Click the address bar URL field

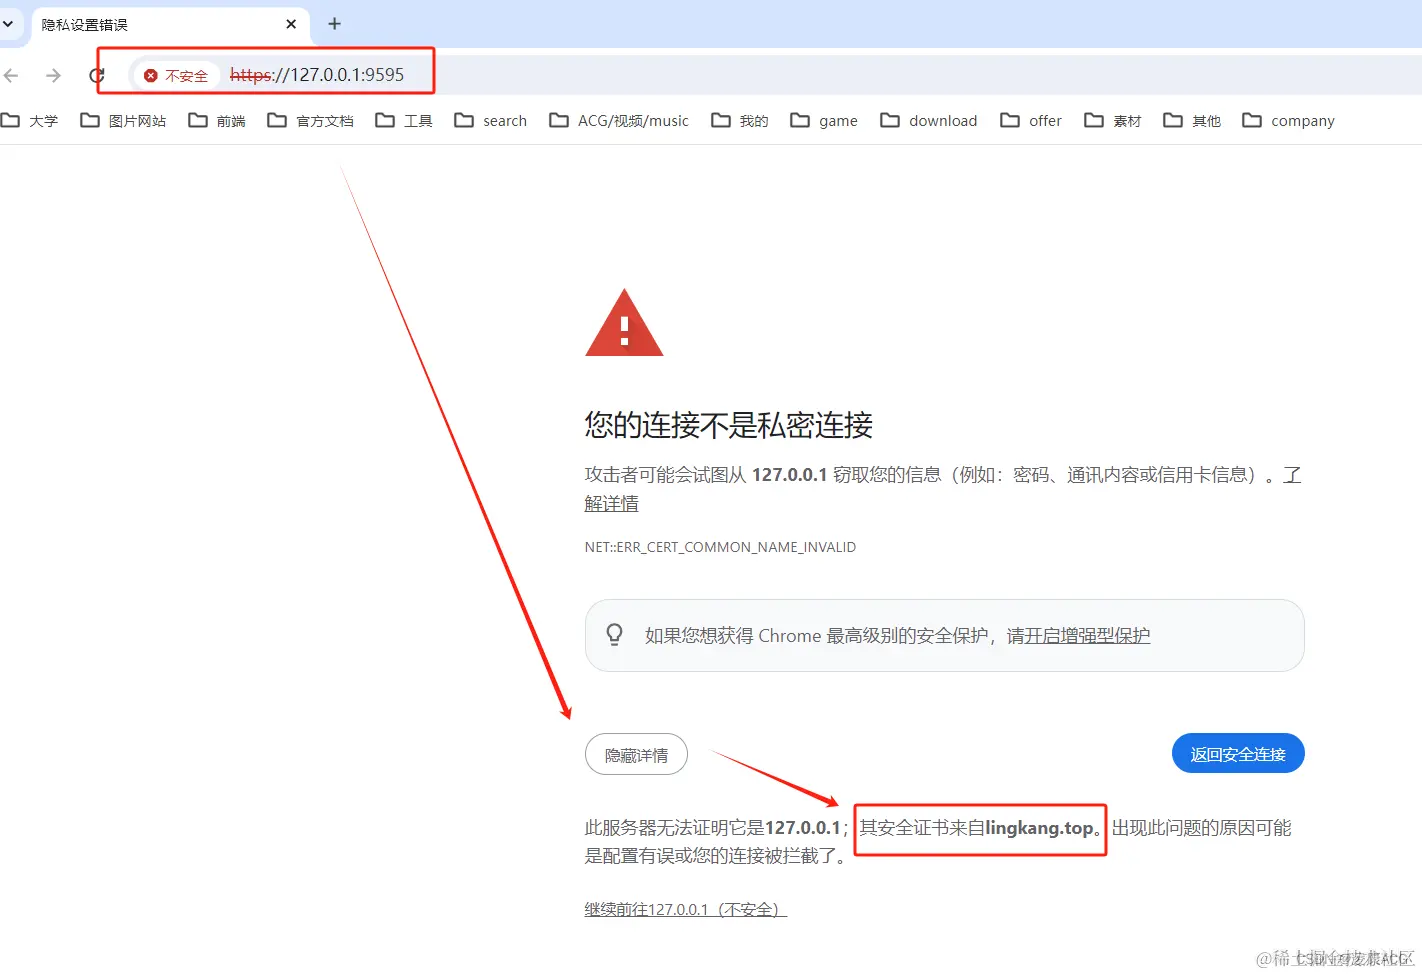[320, 75]
